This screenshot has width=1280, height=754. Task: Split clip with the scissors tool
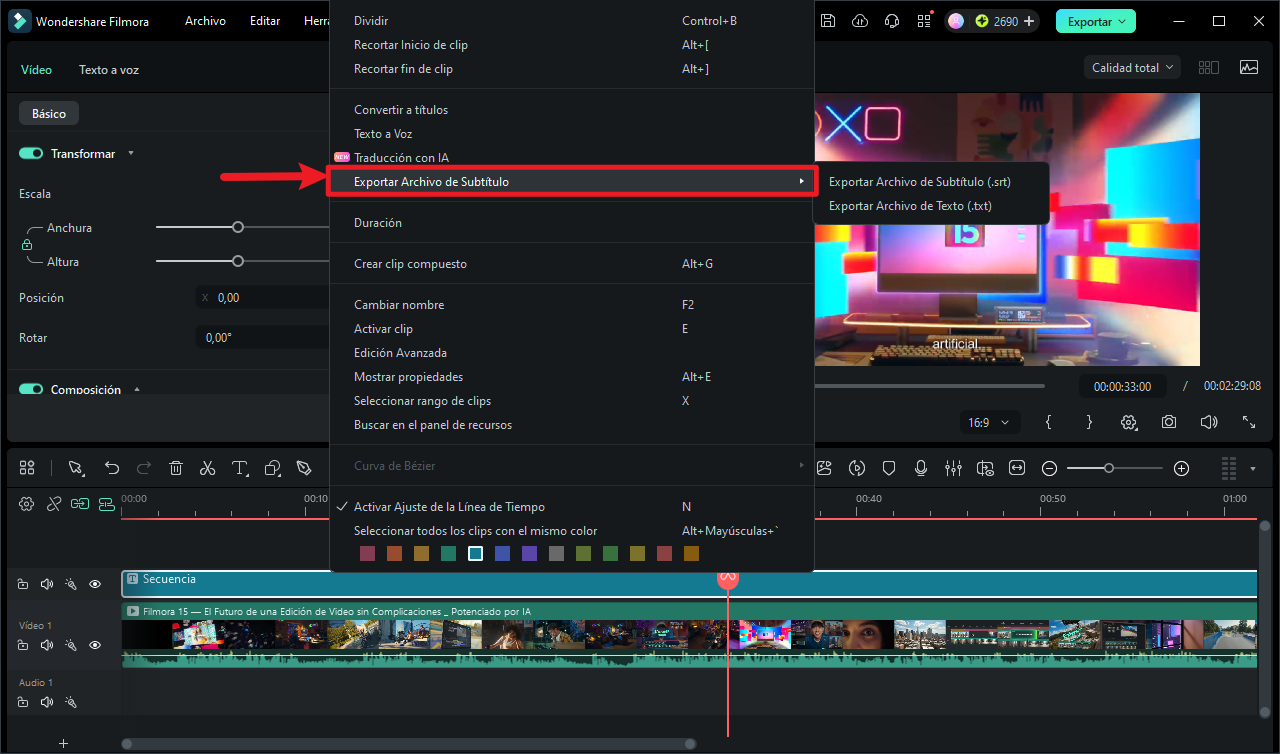(207, 468)
